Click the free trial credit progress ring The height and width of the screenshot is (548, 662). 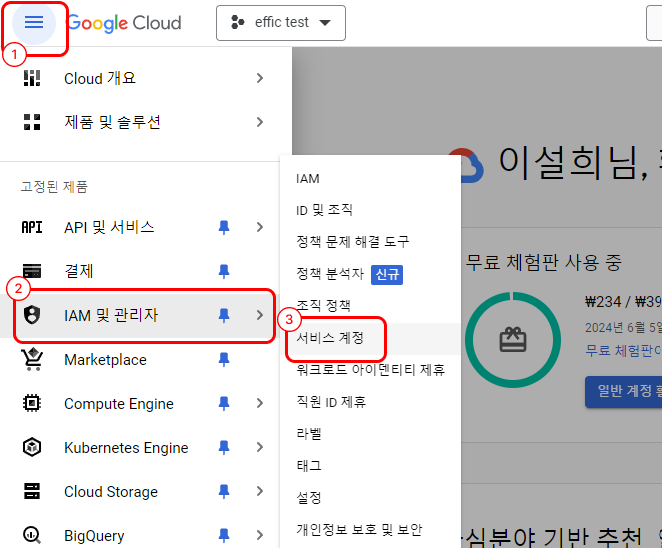coord(513,341)
